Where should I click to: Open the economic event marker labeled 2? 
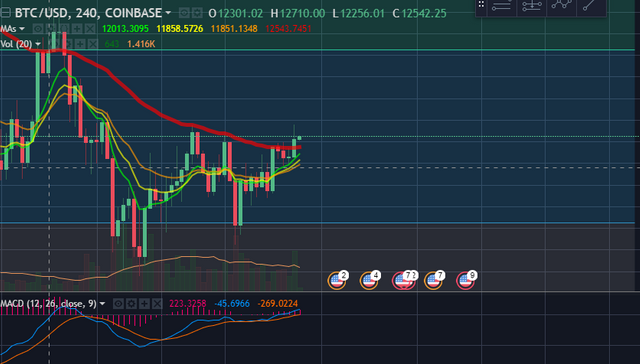click(337, 280)
